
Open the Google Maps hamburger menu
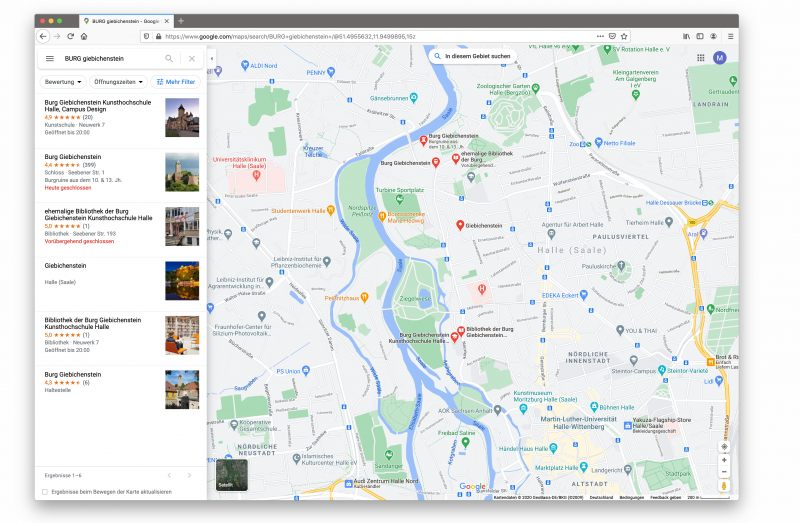[49, 59]
